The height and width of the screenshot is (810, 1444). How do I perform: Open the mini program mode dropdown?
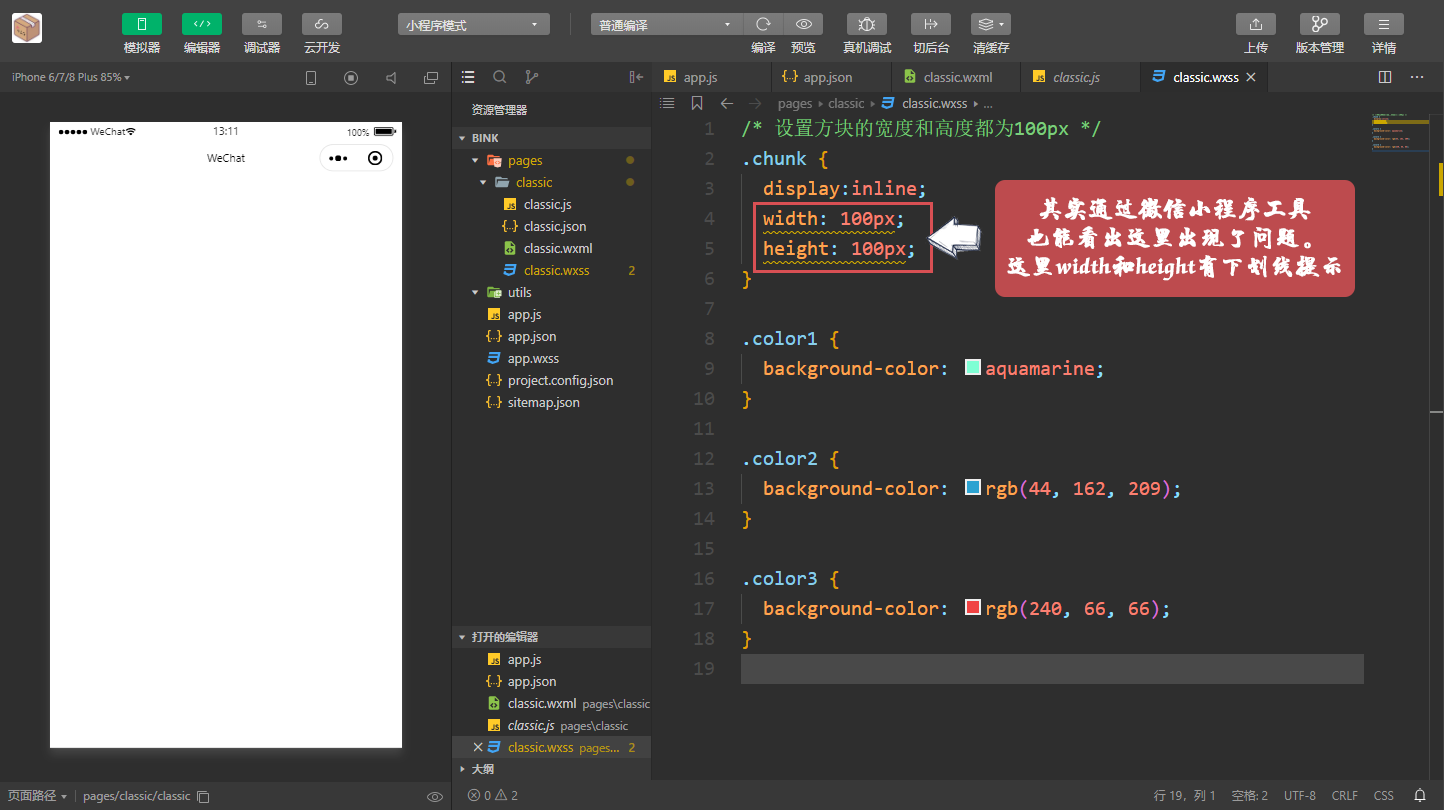pos(473,25)
